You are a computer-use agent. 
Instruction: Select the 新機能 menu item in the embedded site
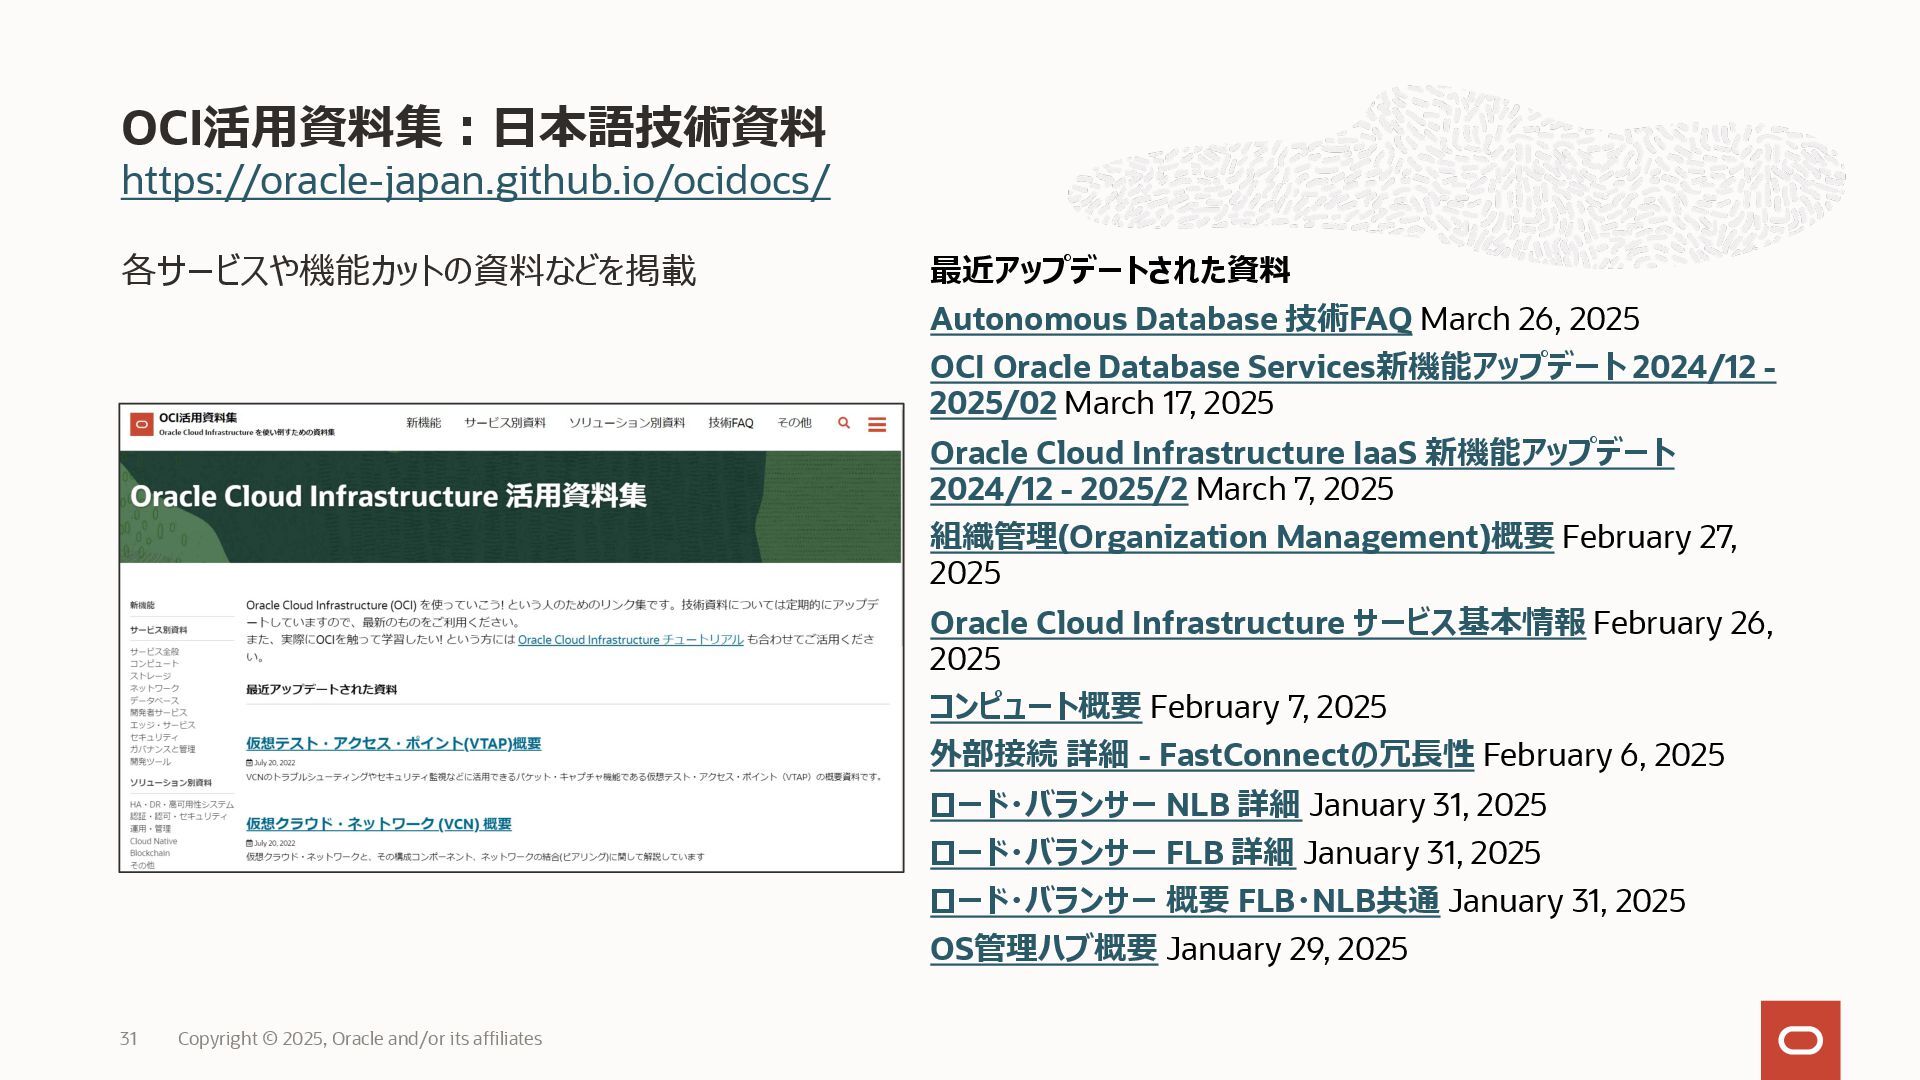pyautogui.click(x=423, y=423)
